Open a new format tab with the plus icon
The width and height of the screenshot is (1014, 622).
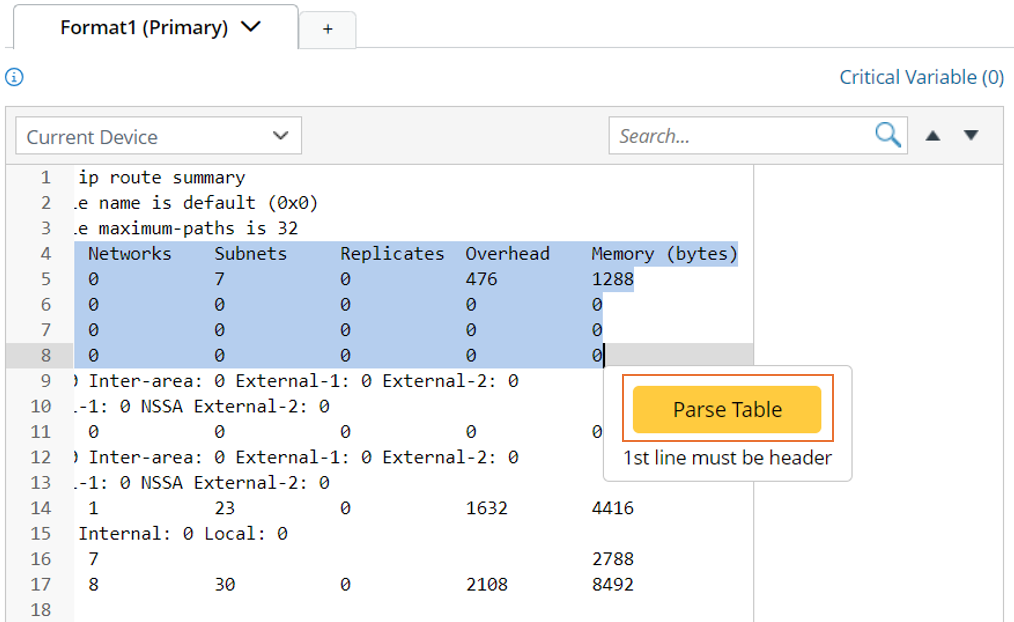coord(327,27)
